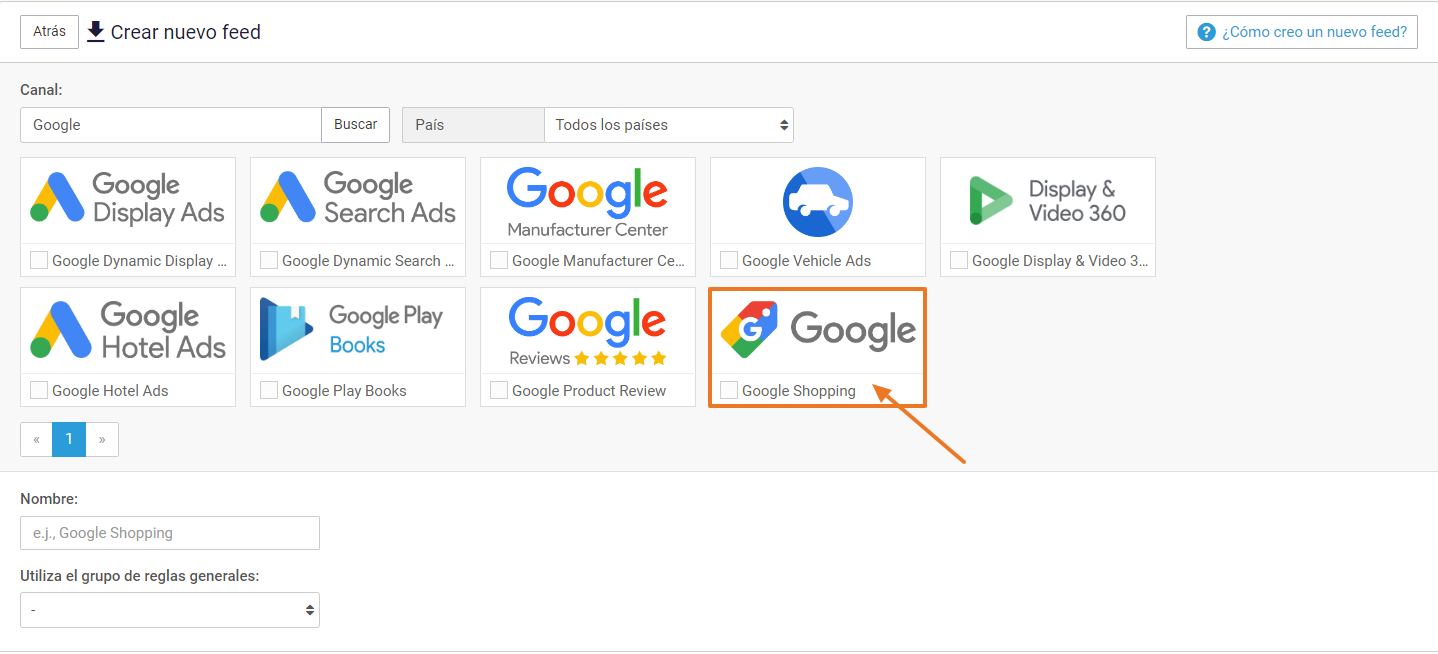Select the Google Display Ads logo thumbnail
The height and width of the screenshot is (654, 1438).
[128, 199]
